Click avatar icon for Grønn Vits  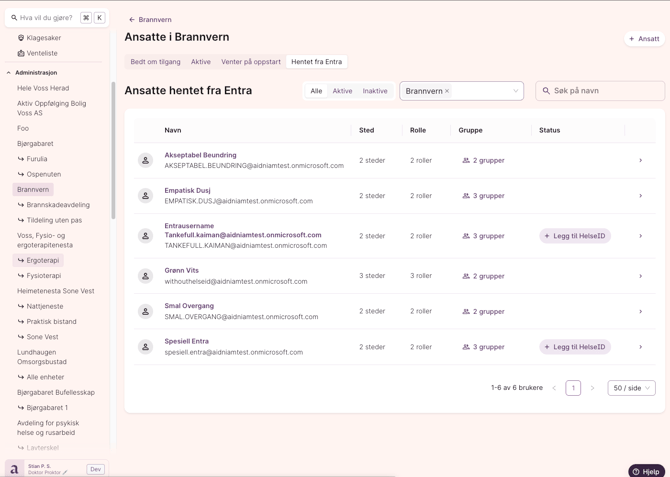coord(145,276)
